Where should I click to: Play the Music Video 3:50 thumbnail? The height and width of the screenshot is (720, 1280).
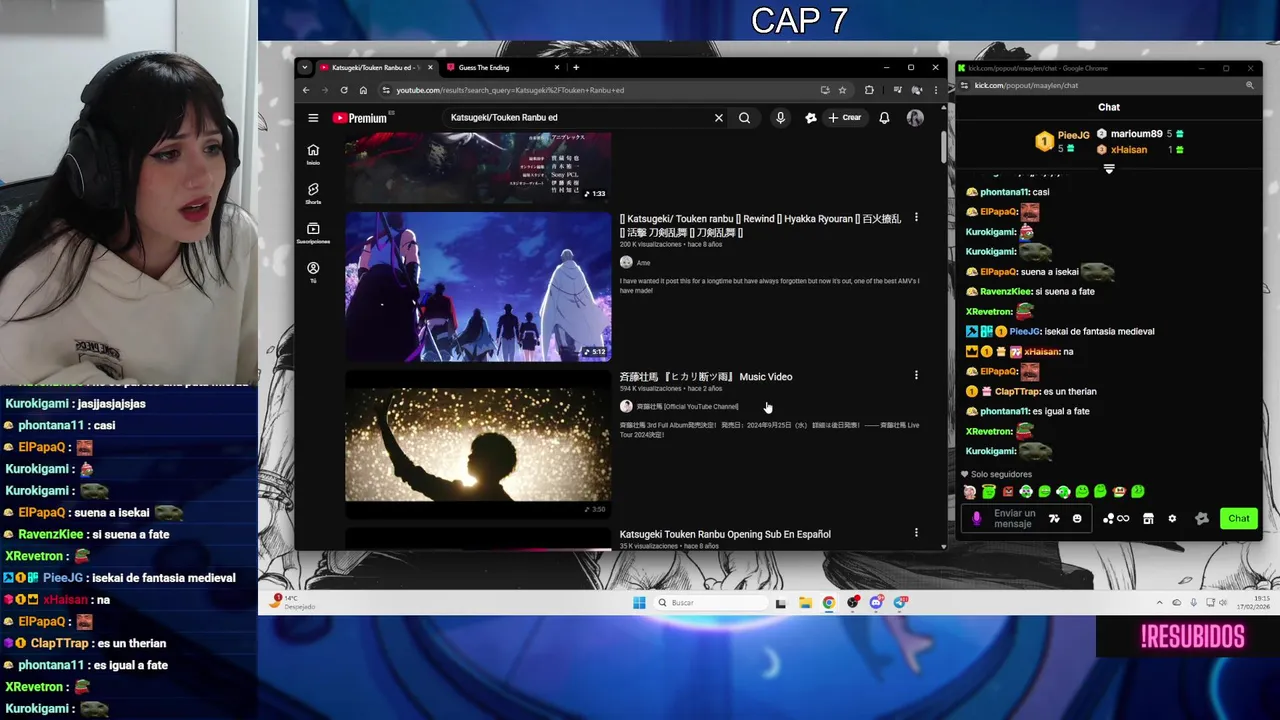[478, 445]
